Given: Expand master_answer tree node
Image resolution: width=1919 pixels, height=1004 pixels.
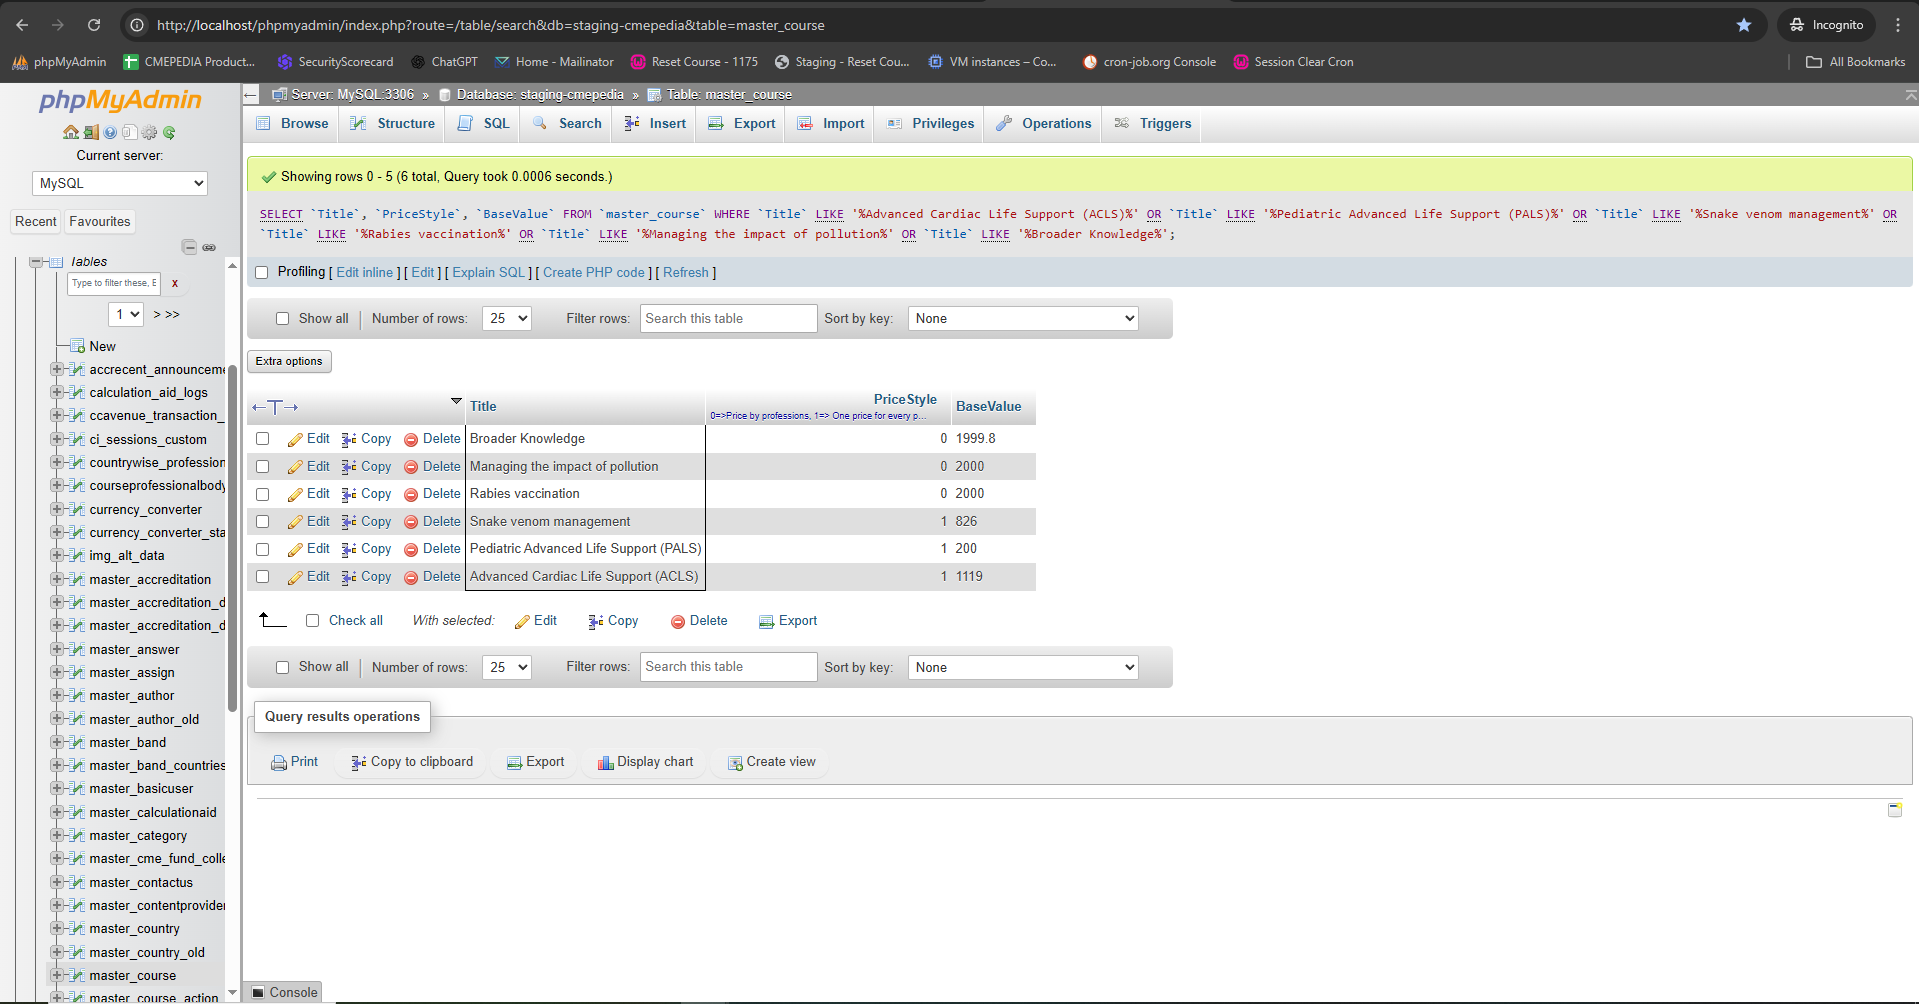Looking at the screenshot, I should 57,649.
